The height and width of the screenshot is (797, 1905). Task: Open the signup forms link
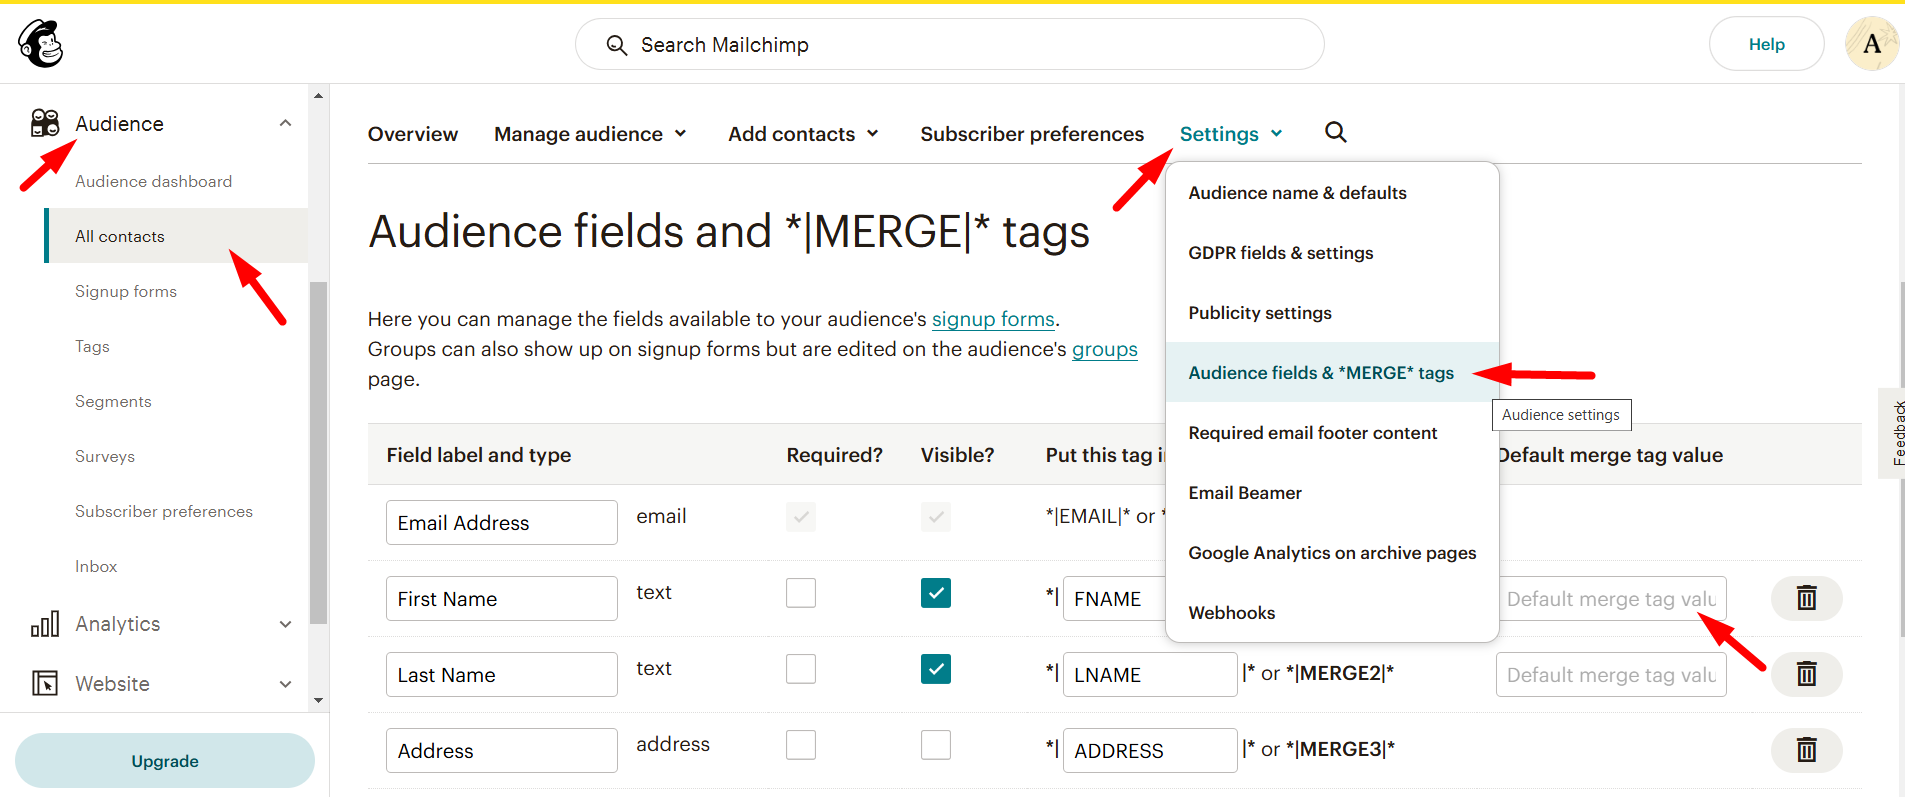[993, 319]
